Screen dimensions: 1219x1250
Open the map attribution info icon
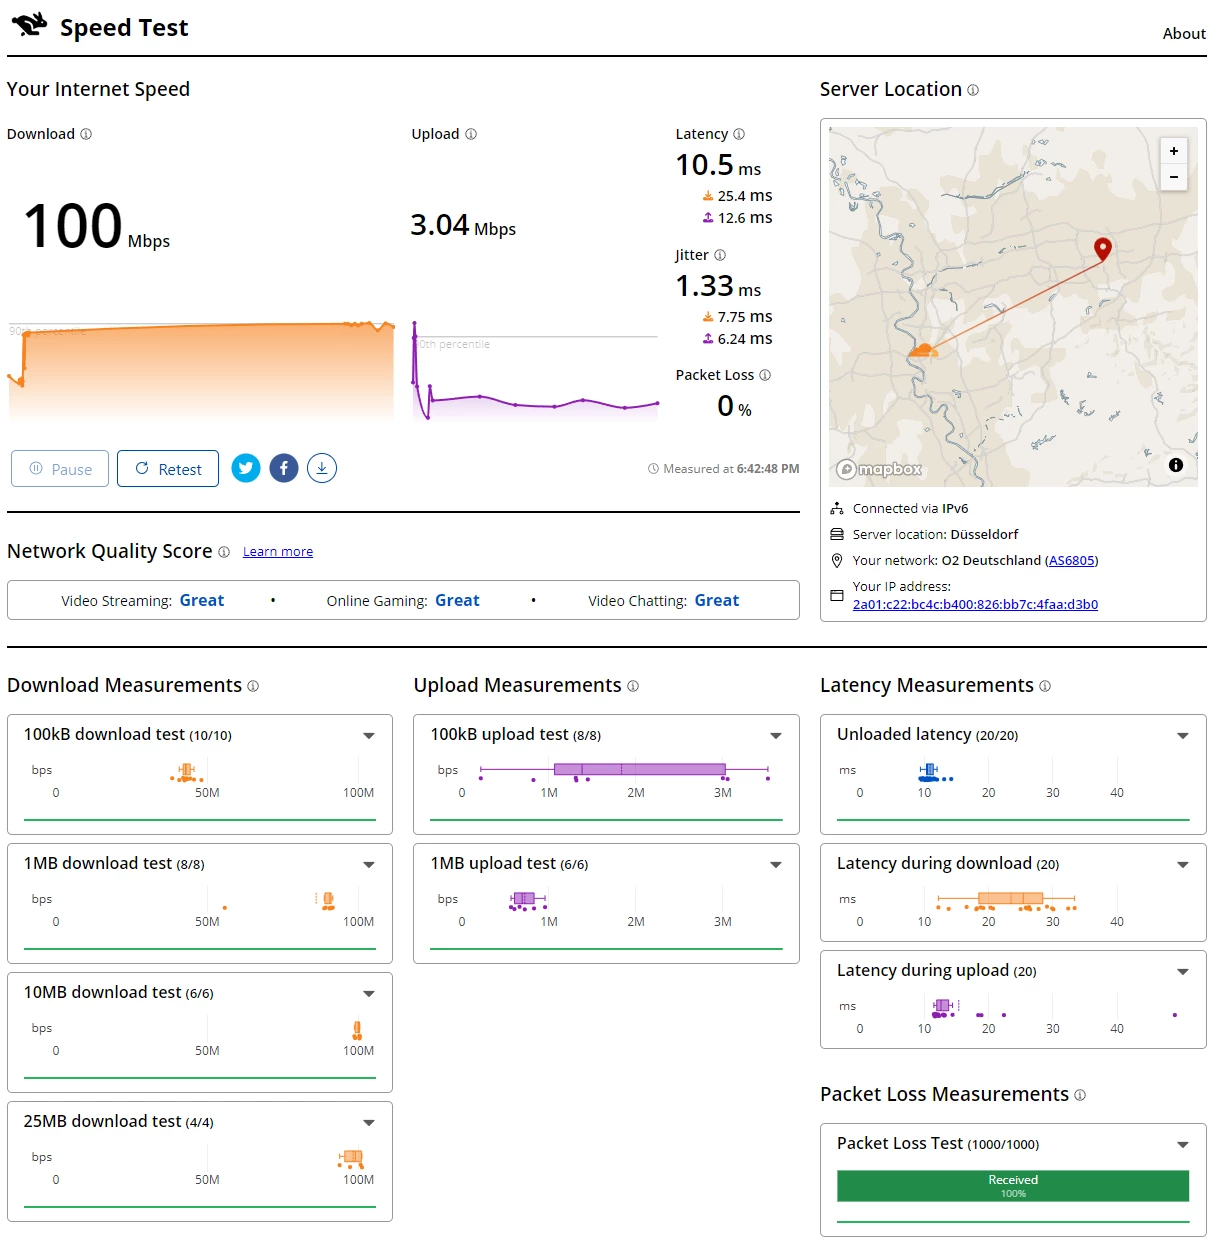1176,465
